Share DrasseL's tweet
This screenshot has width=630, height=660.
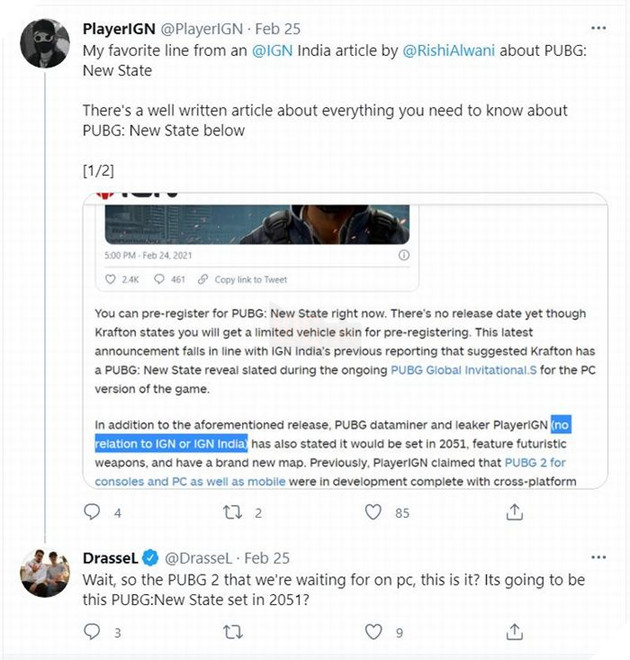pyautogui.click(x=514, y=631)
